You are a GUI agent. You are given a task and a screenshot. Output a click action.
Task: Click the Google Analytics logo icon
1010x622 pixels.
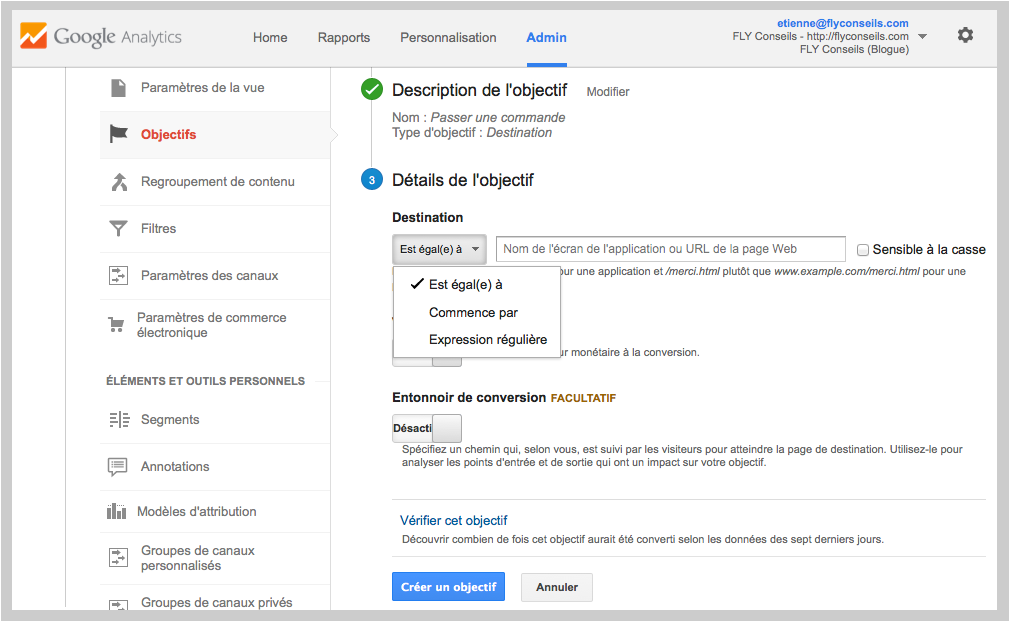(33, 37)
